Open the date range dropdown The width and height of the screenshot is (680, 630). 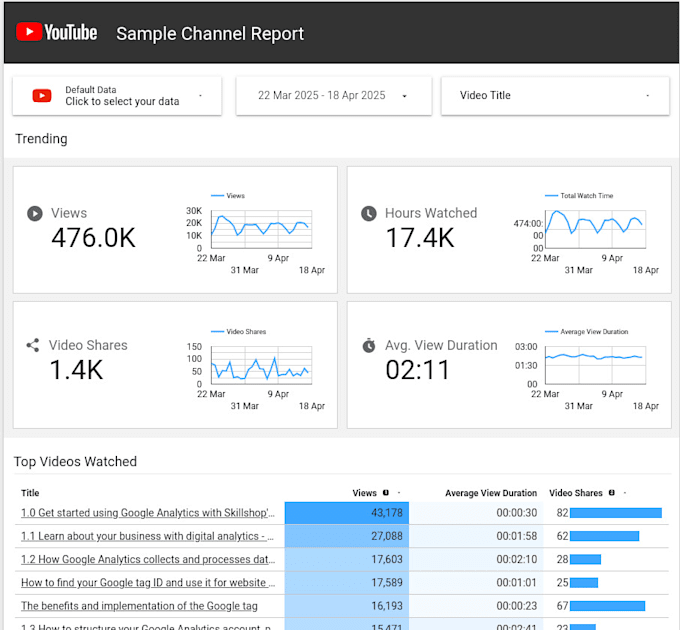tap(333, 96)
